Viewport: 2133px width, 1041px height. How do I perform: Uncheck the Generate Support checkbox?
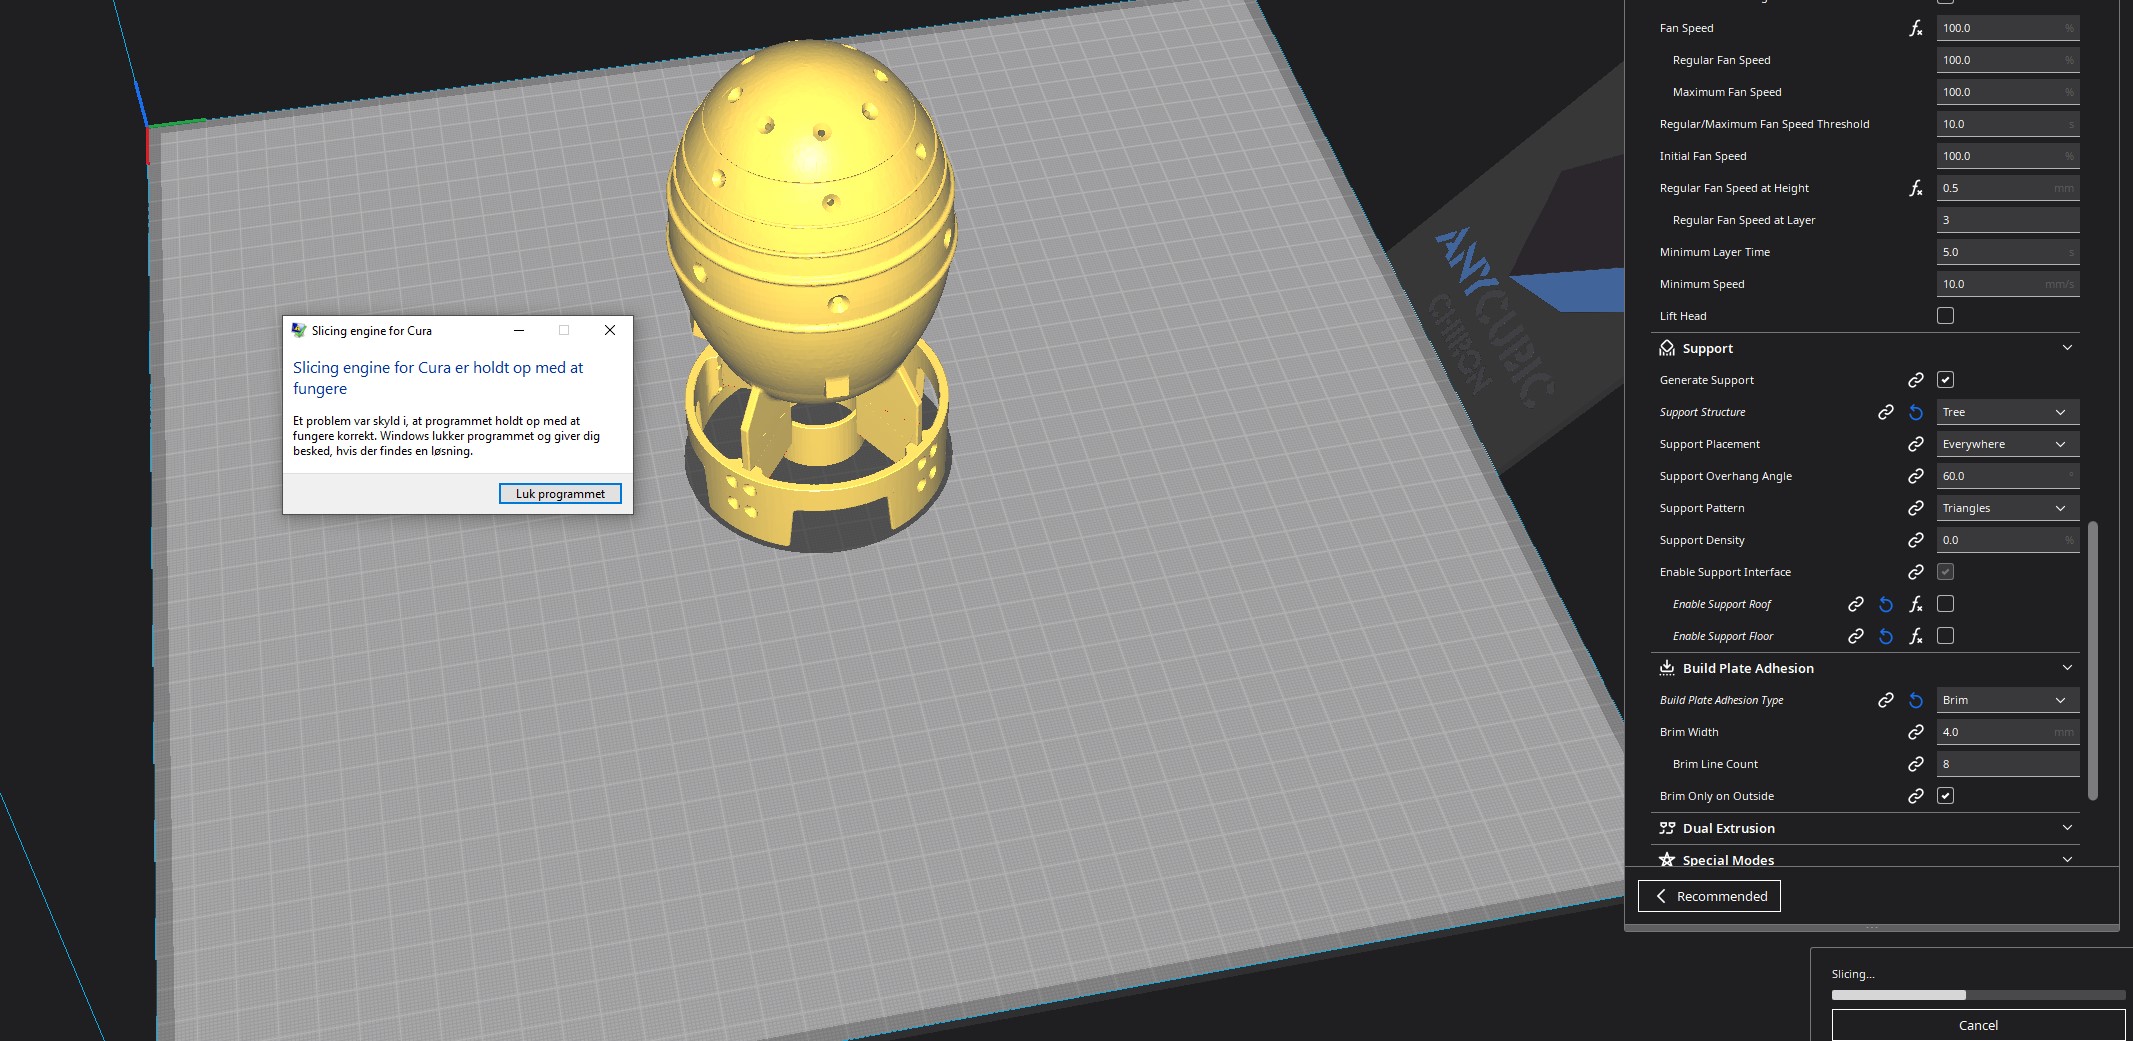coord(1945,380)
